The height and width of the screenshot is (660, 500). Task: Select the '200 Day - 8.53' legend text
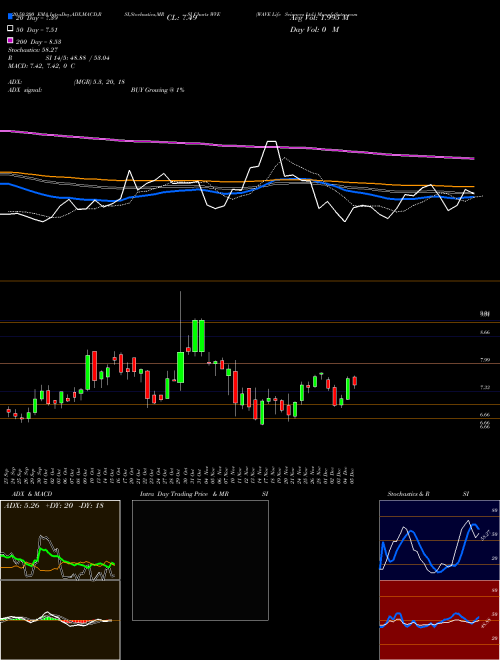click(39, 42)
